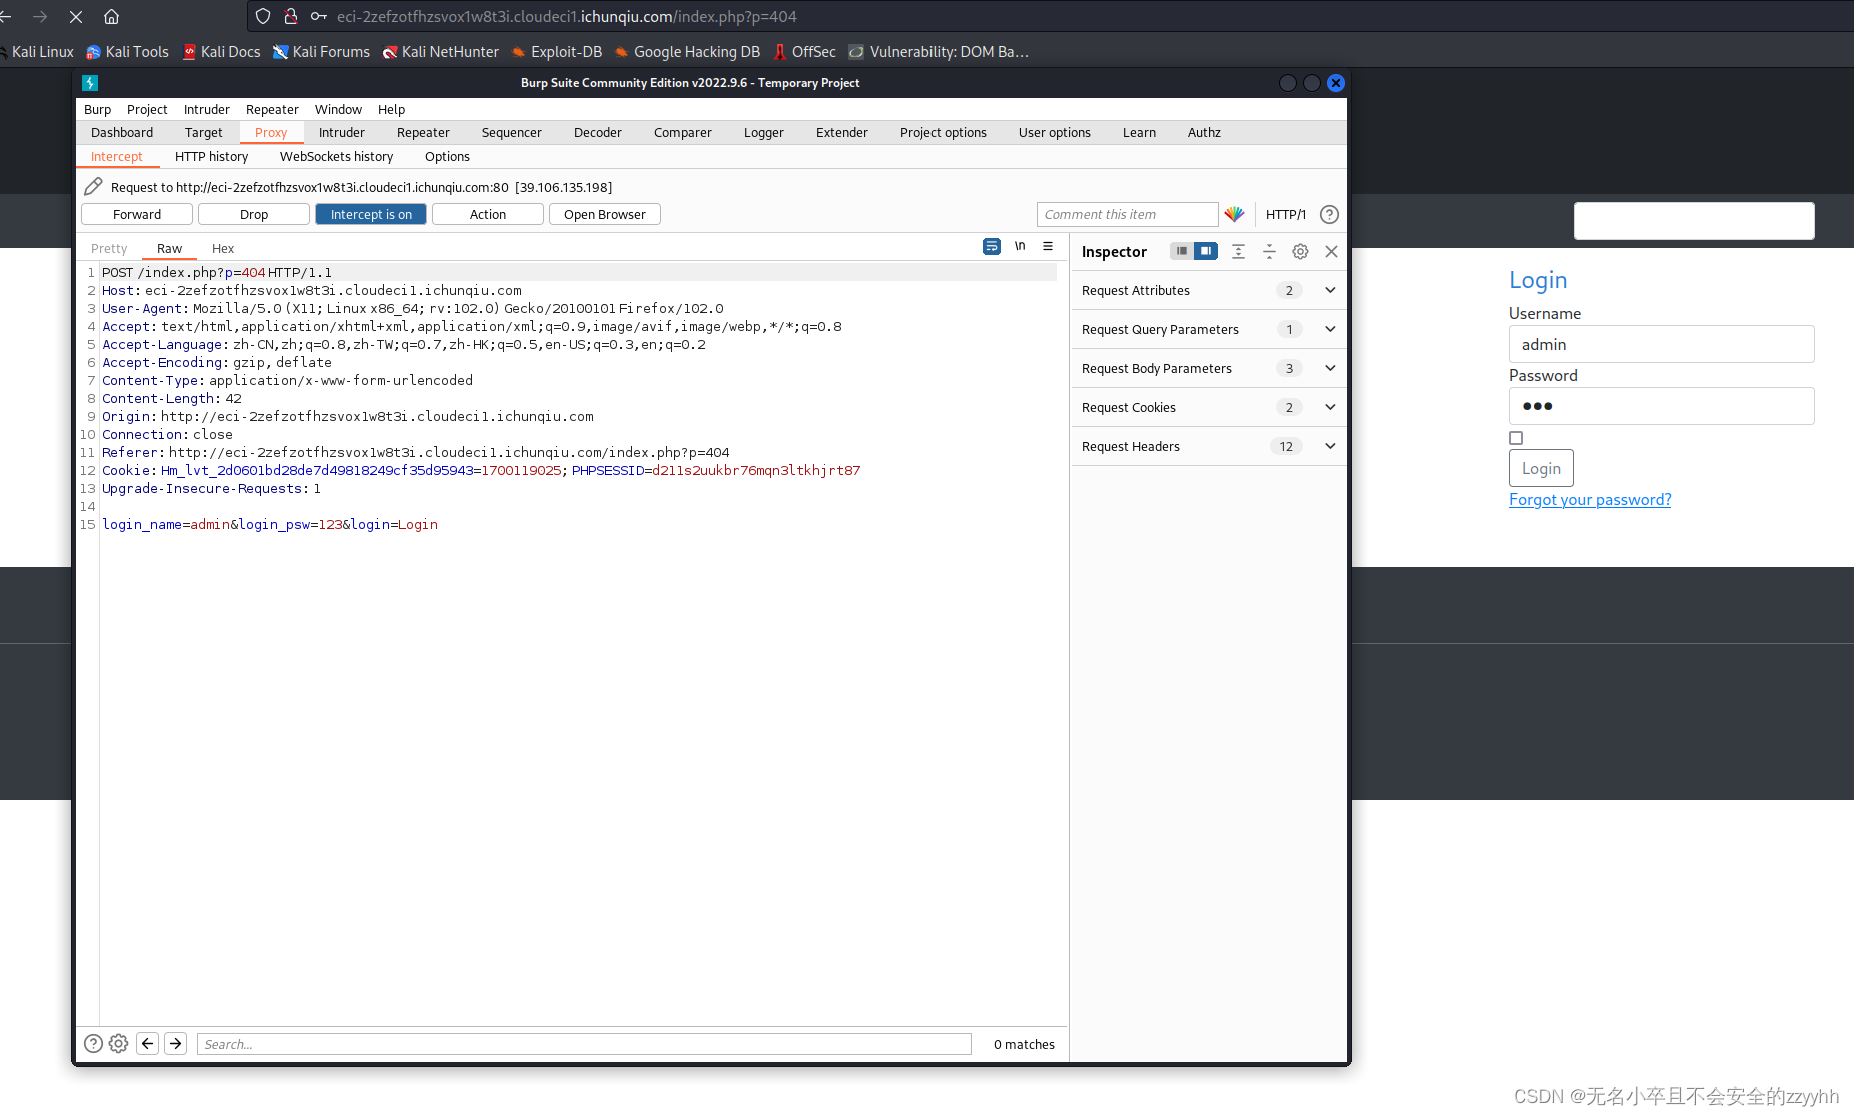The height and width of the screenshot is (1116, 1854).
Task: Switch Inspector to side-panel layout view
Action: tap(1206, 251)
